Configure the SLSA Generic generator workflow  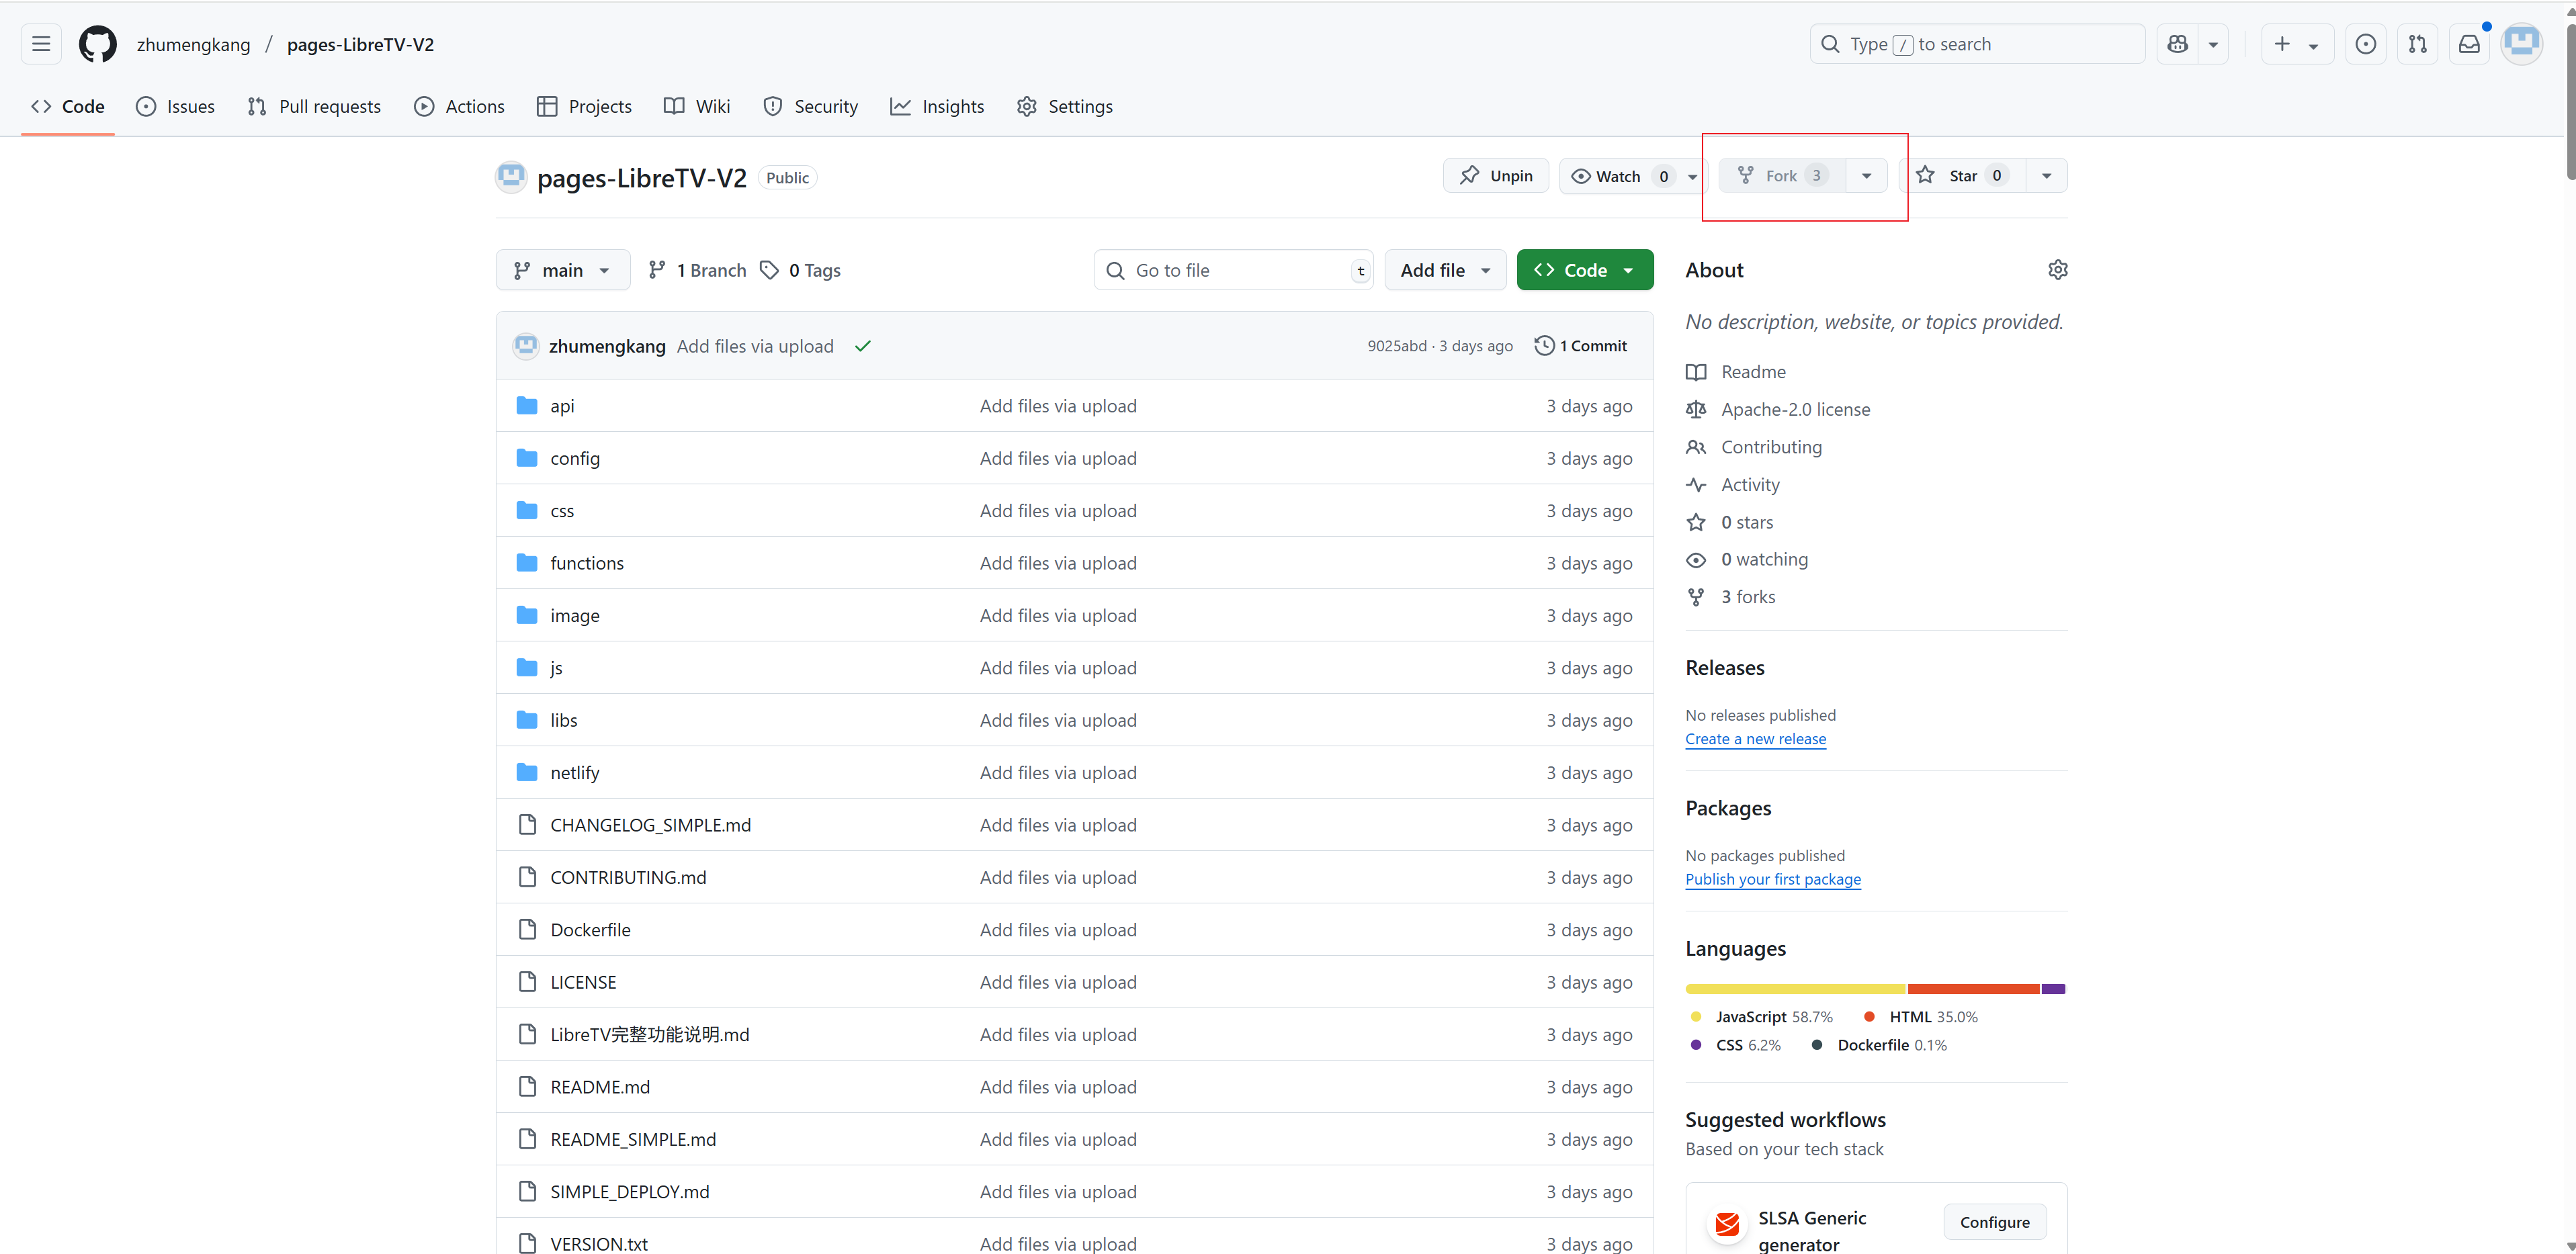(1994, 1222)
